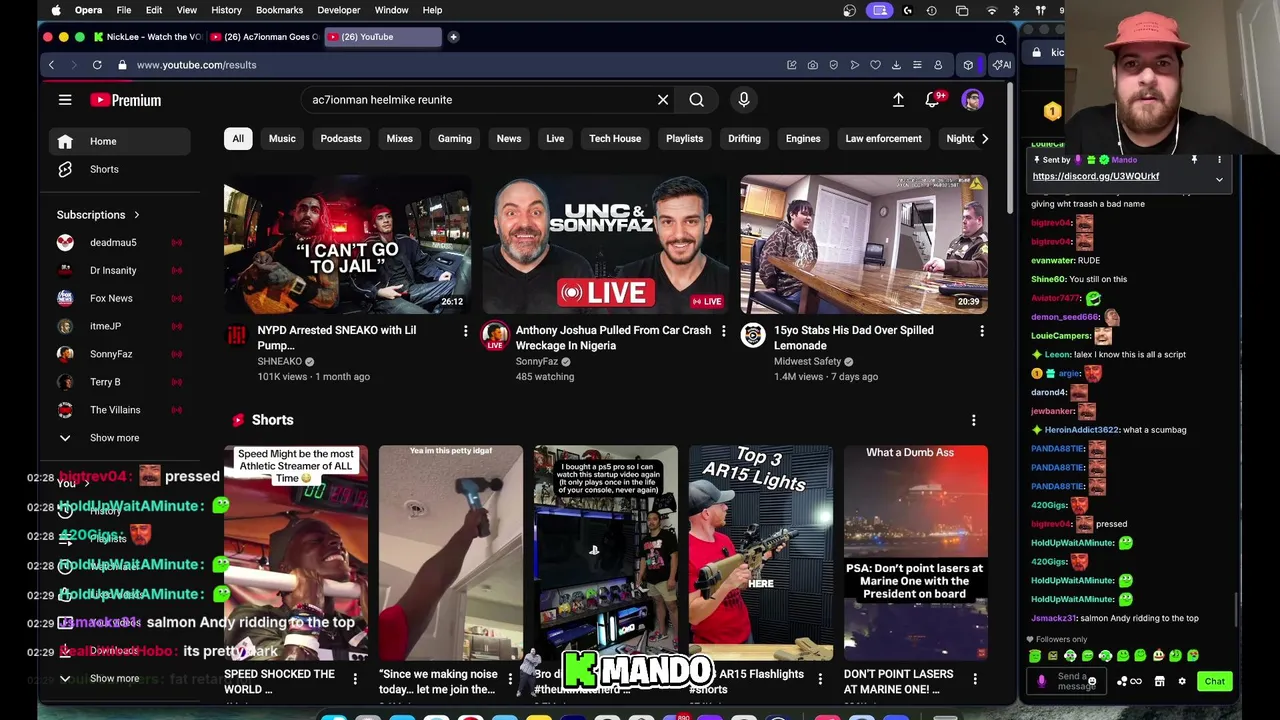Open options for Anthony Joshua live video
Screen dimensions: 1280x720
click(723, 331)
